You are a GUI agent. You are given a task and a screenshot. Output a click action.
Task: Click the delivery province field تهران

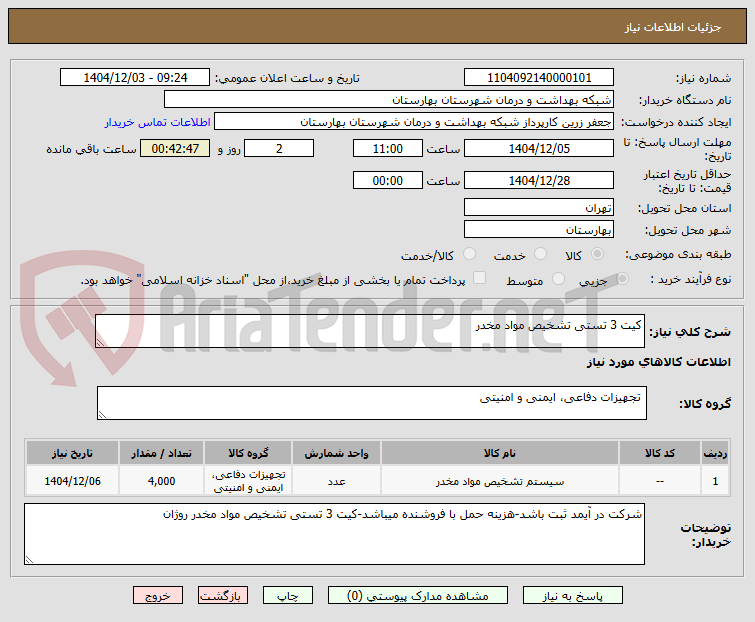point(539,207)
